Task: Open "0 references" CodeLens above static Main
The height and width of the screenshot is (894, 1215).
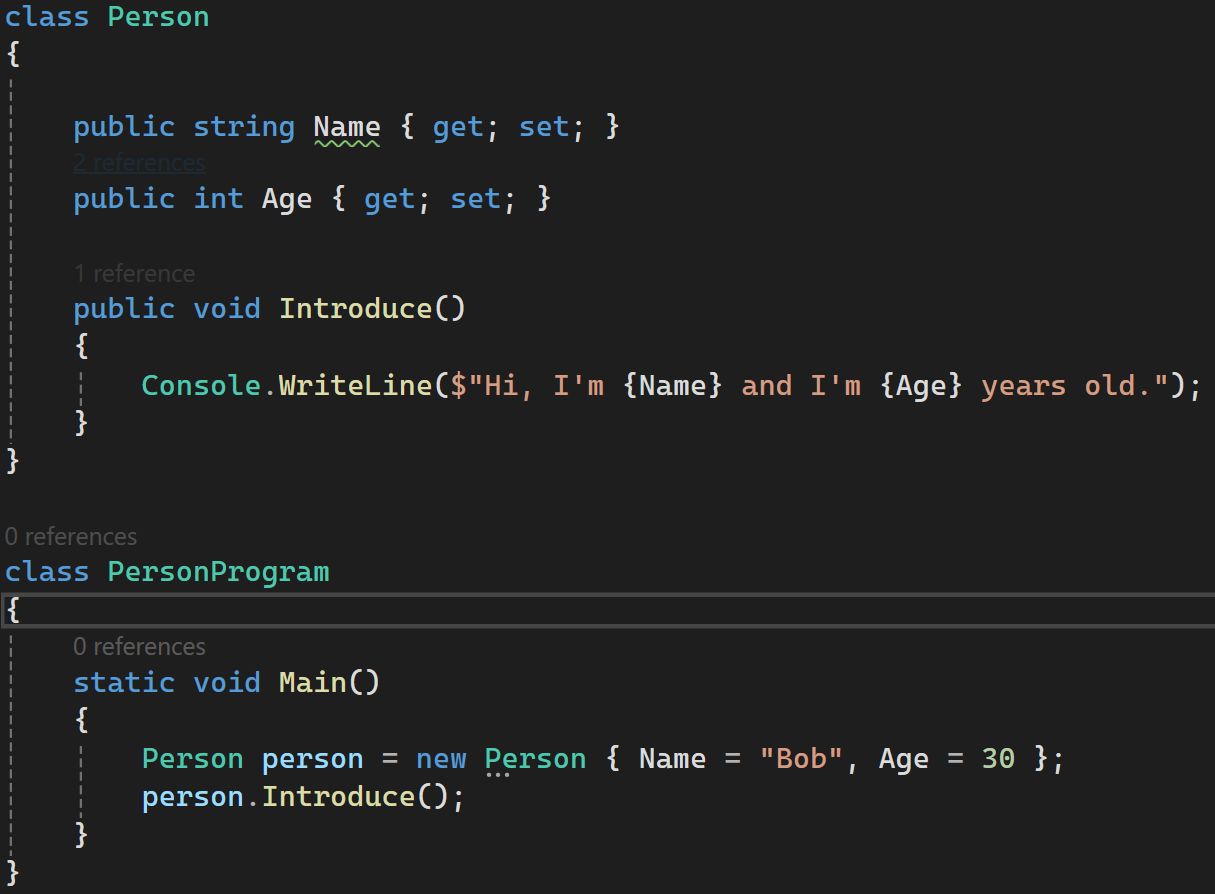Action: 139,647
